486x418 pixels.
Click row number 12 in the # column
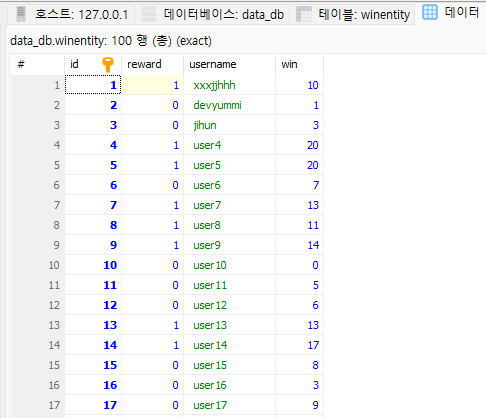pos(38,305)
